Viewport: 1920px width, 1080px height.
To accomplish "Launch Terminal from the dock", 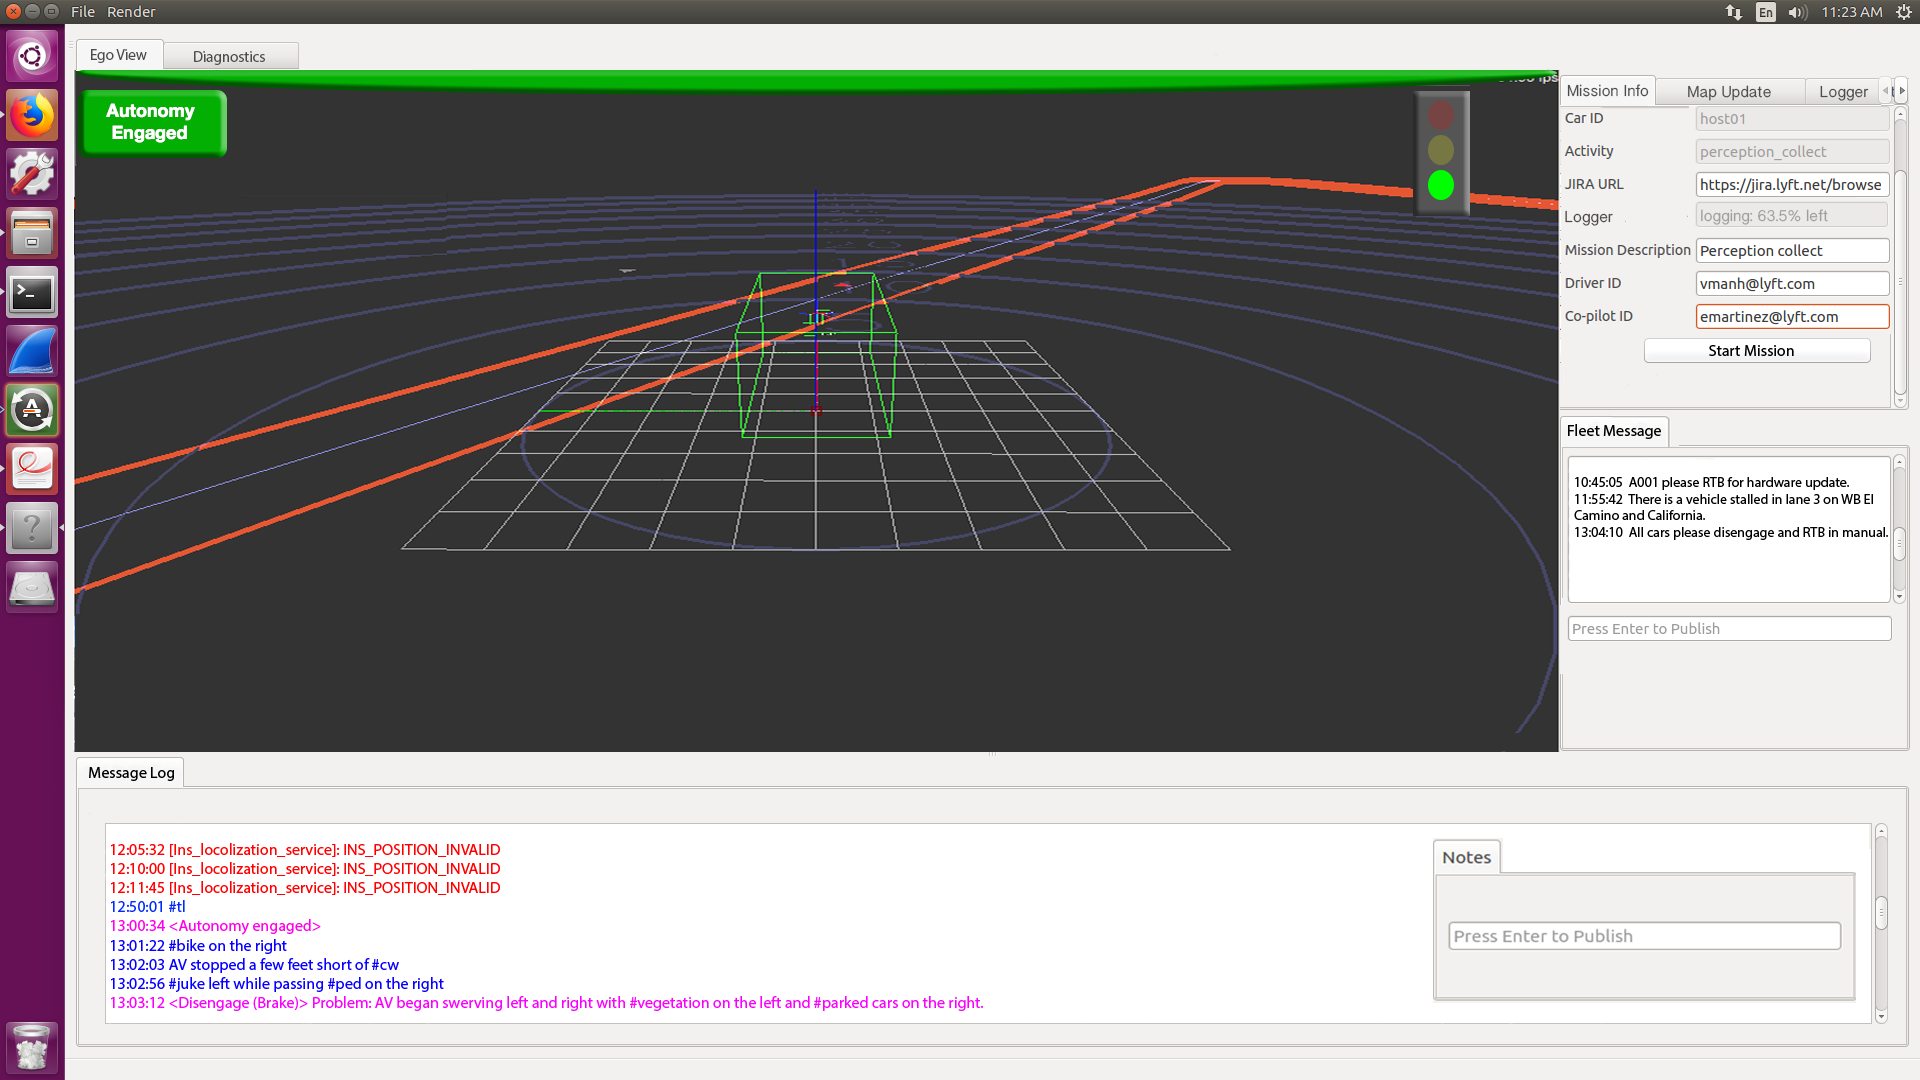I will [32, 293].
